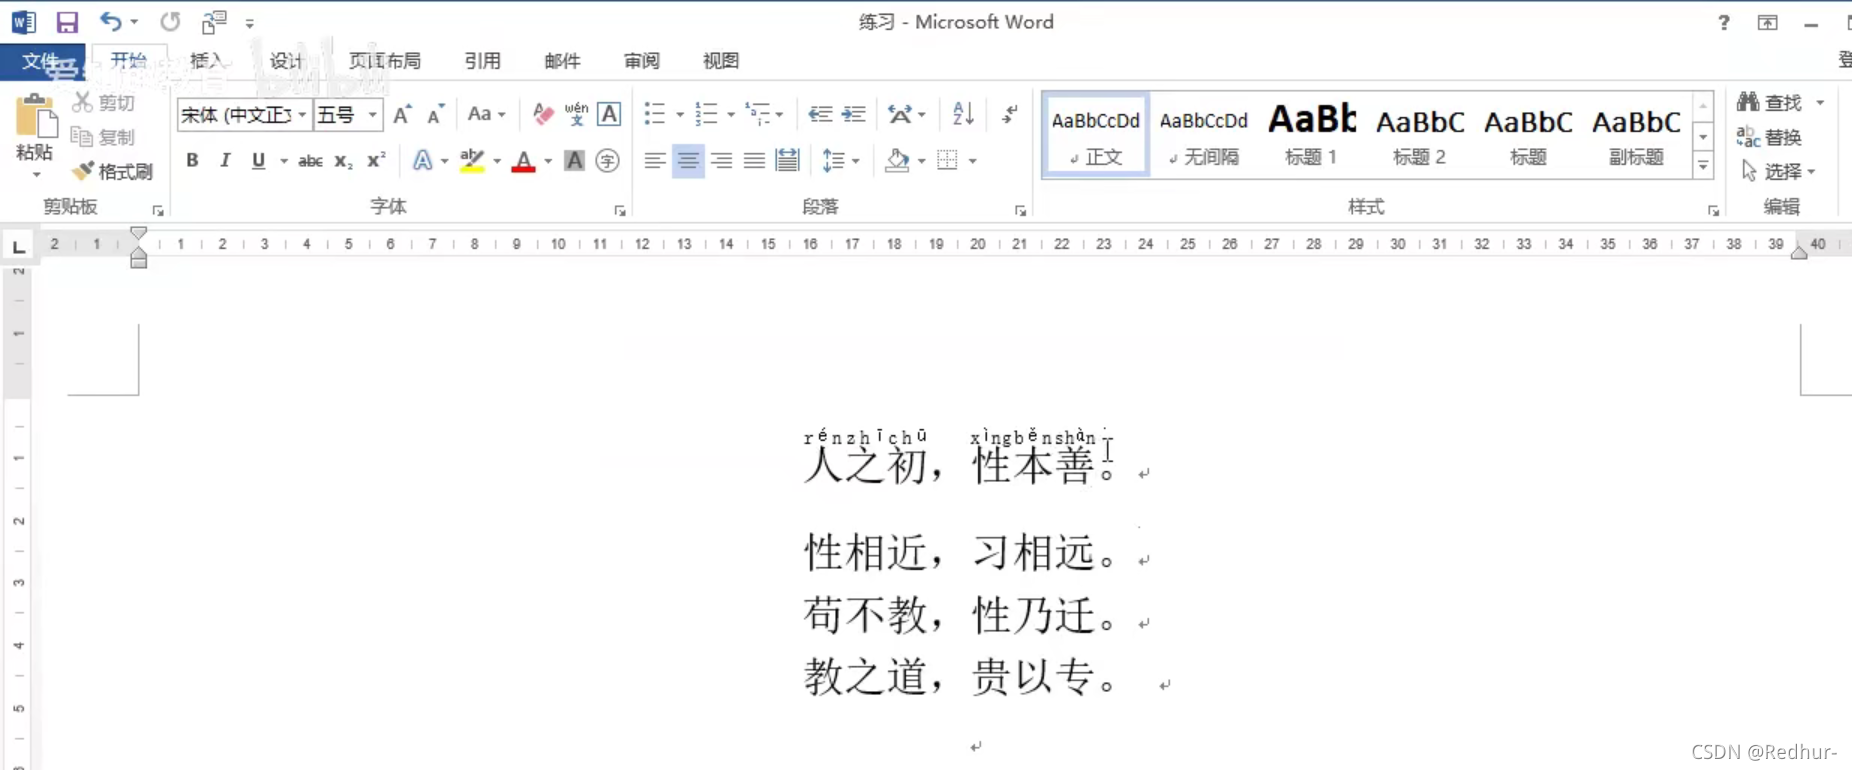The image size is (1852, 770).
Task: Apply paragraph shading paint bucket
Action: coord(897,160)
